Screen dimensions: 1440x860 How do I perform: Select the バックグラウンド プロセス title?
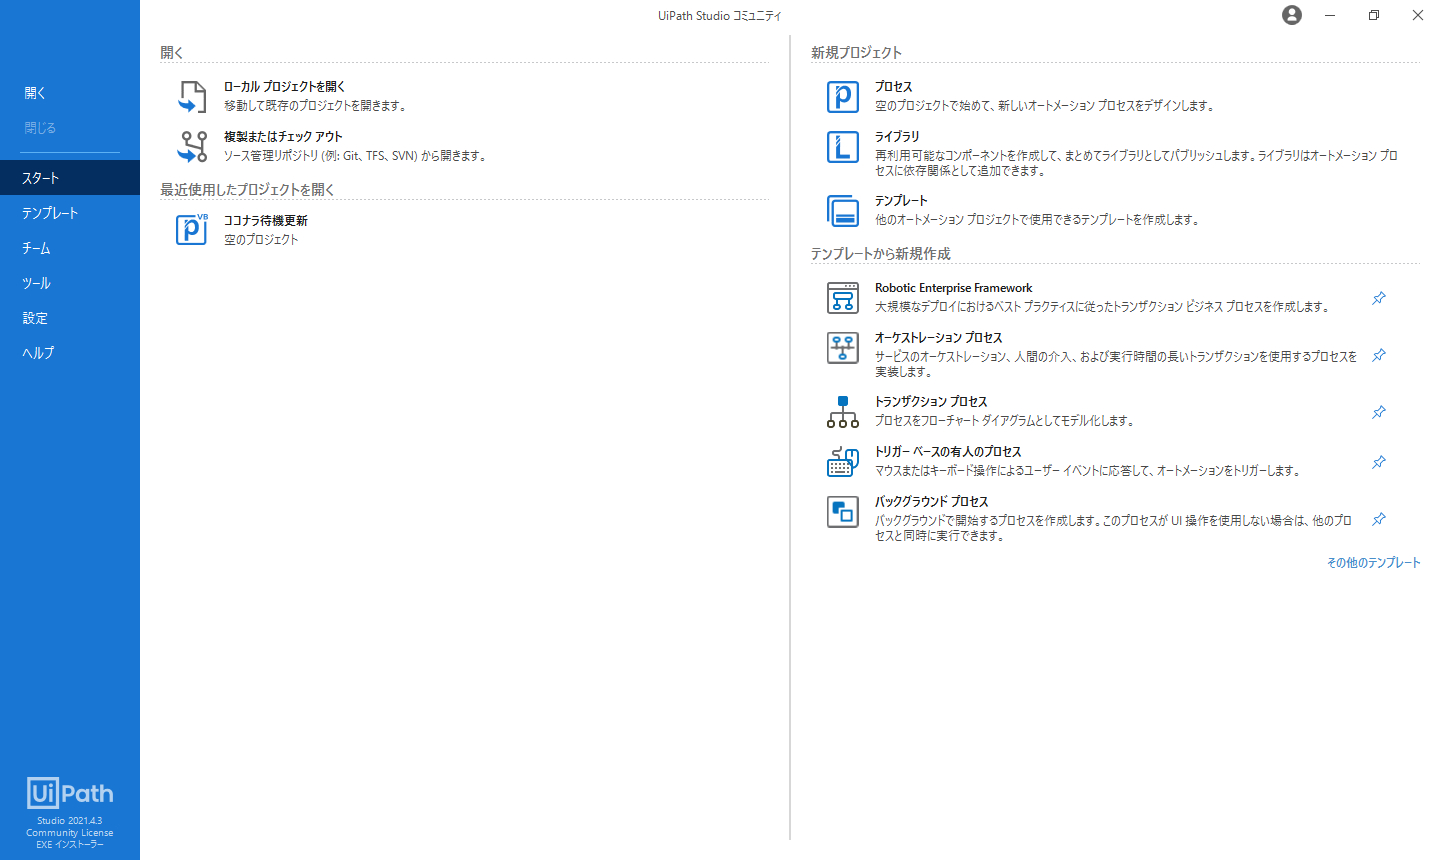click(931, 502)
